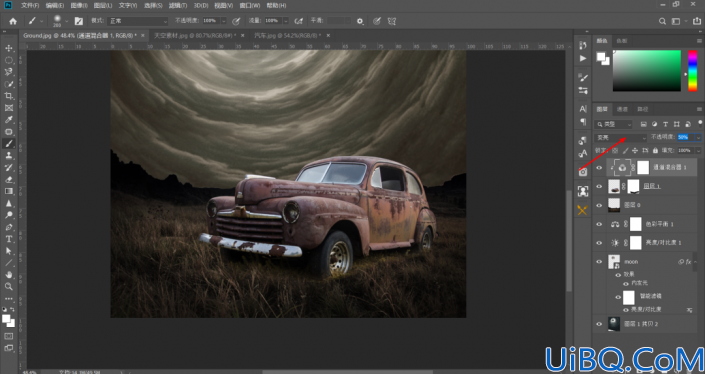
Task: Open the Character panel icon
Action: coord(583,109)
